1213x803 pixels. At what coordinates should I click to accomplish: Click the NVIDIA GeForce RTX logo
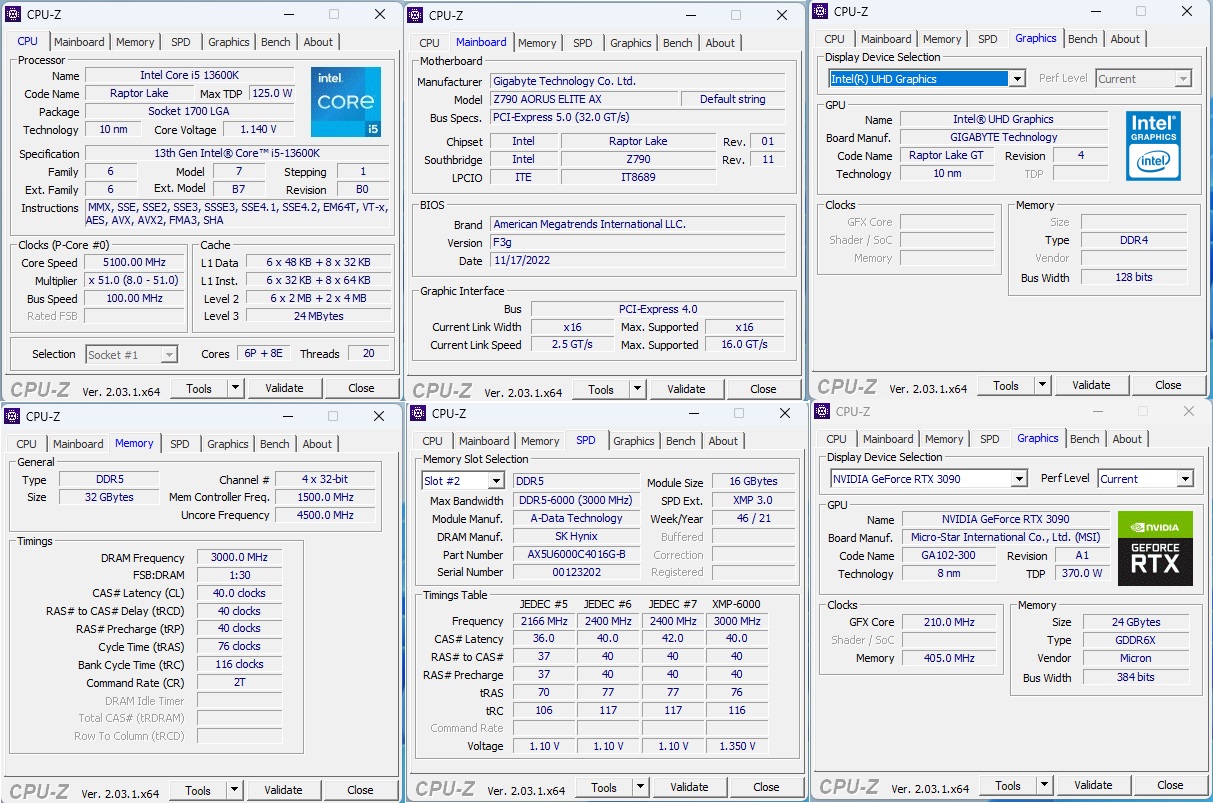pyautogui.click(x=1155, y=549)
